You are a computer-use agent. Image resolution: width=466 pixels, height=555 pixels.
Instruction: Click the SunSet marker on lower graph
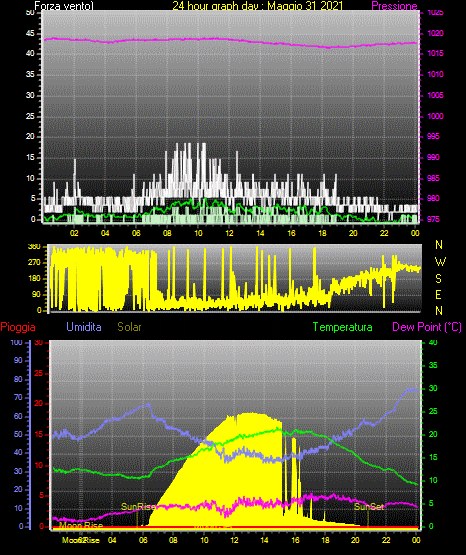pyautogui.click(x=369, y=507)
